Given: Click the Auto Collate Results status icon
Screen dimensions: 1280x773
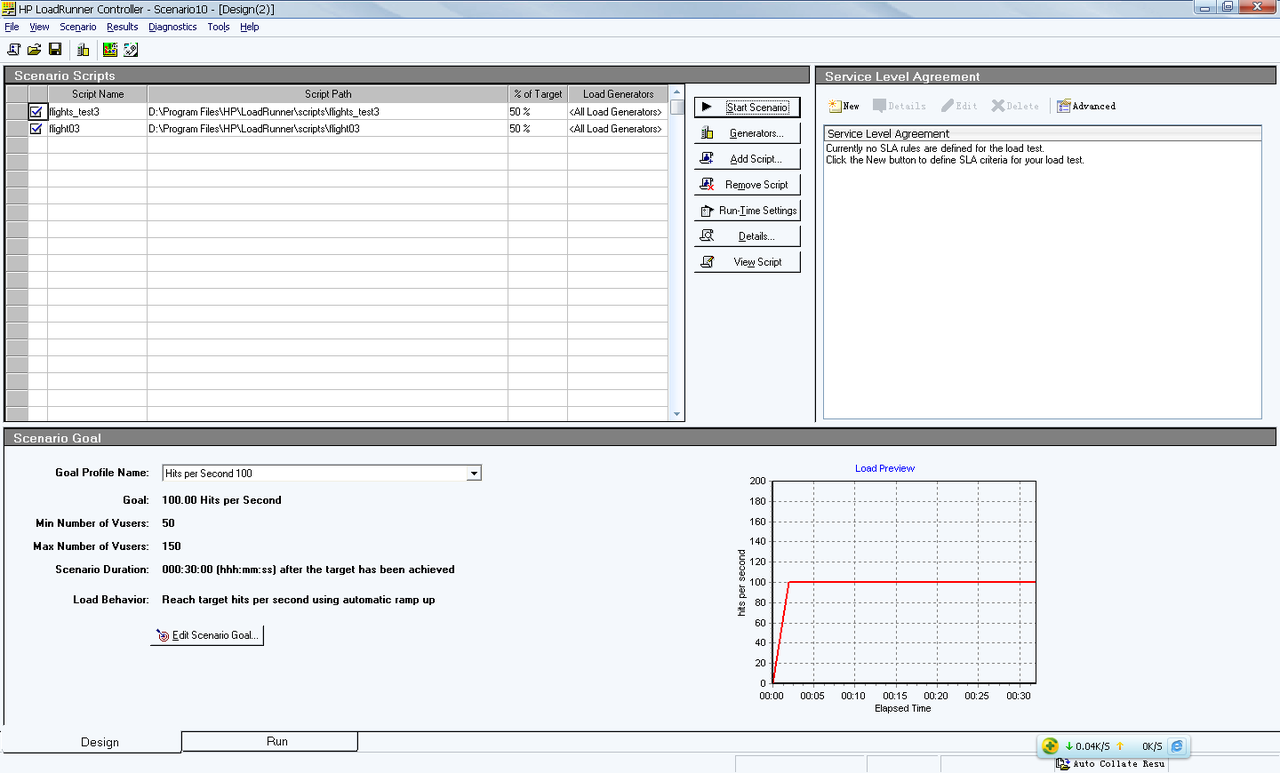Looking at the screenshot, I should click(1064, 764).
